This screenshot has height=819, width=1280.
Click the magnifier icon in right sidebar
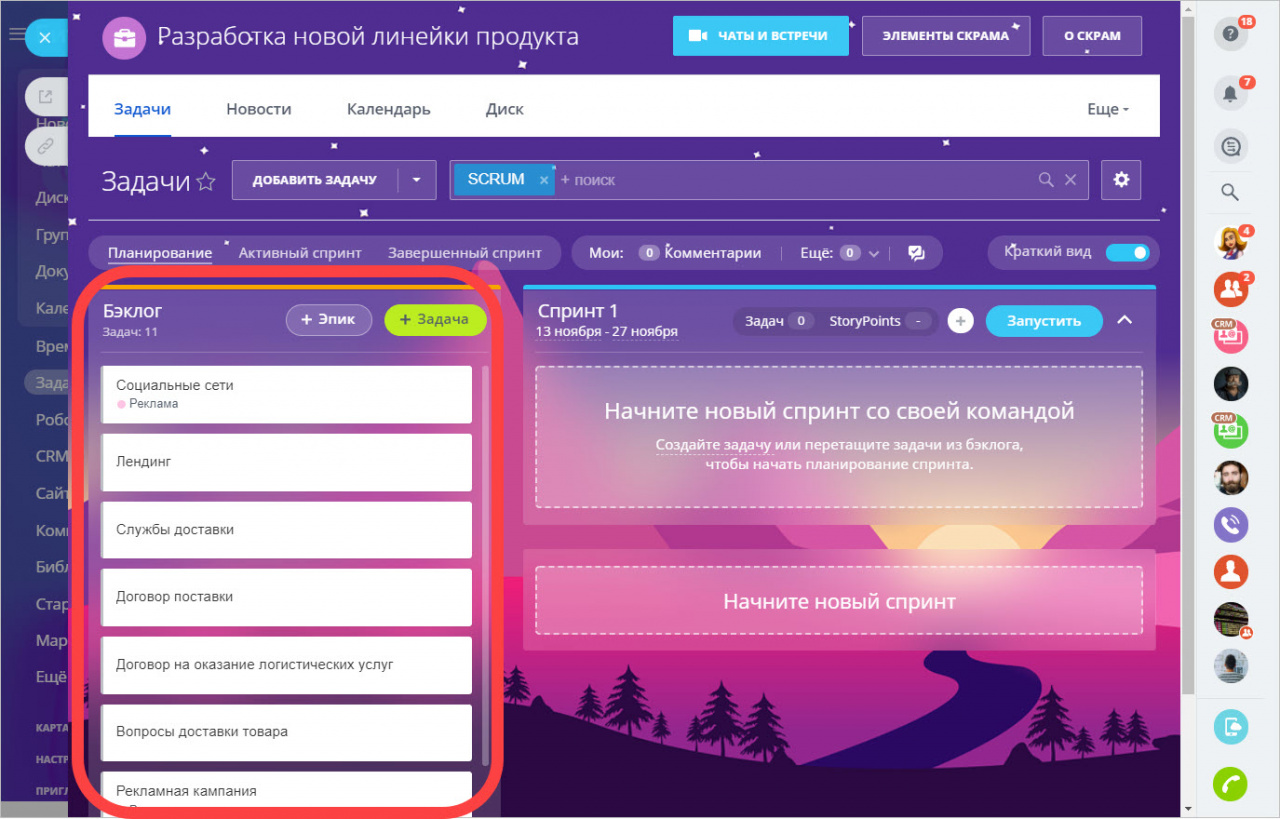click(1230, 192)
